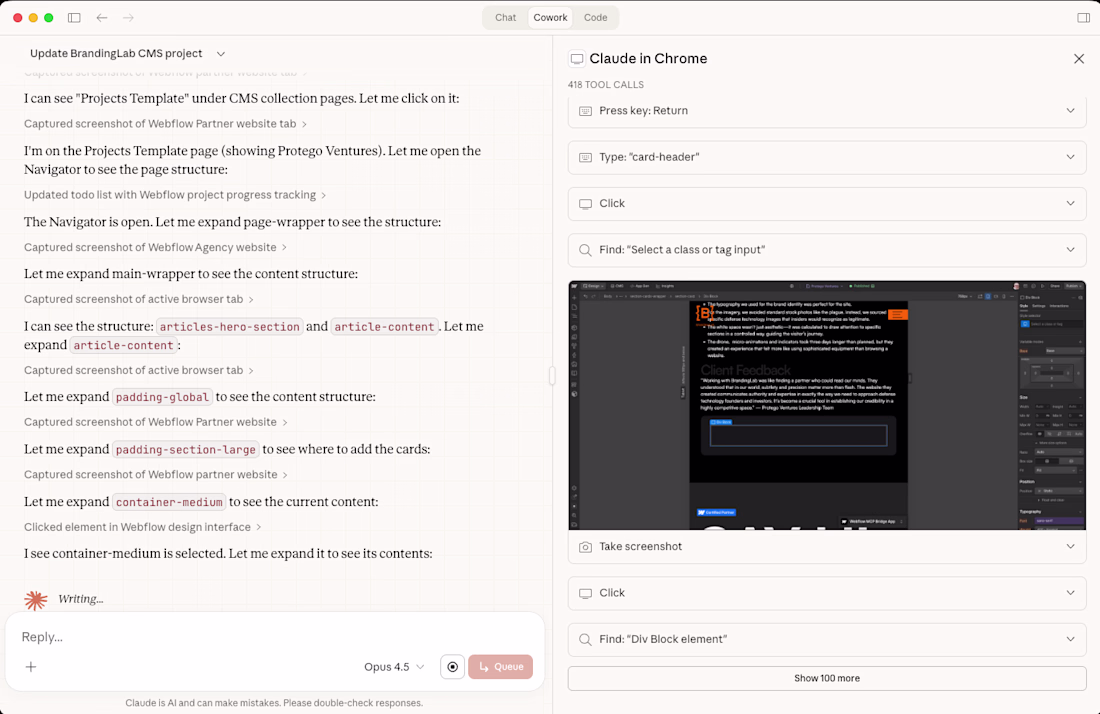Open Captured screenshot of Webflow Agency website link
1100x714 pixels.
(x=155, y=247)
